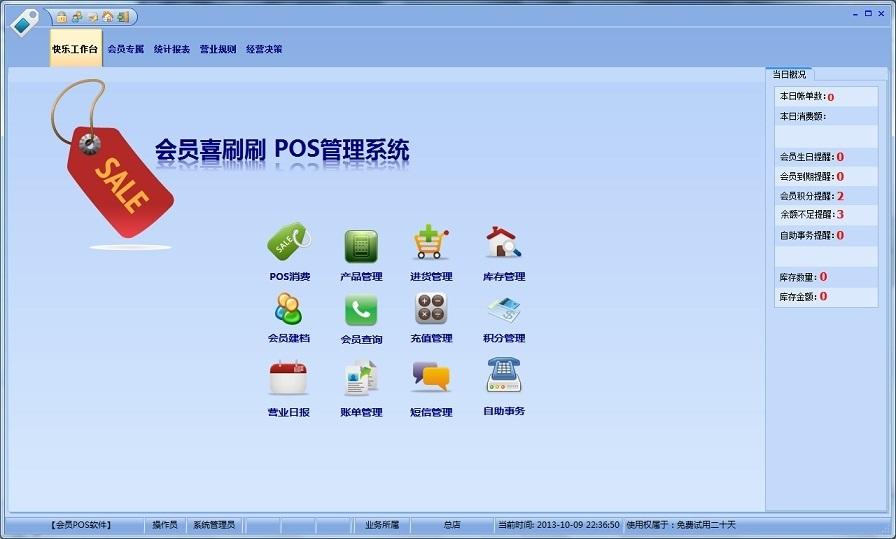Maximize the POS window
Viewport: 896px width, 539px height.
coord(868,13)
